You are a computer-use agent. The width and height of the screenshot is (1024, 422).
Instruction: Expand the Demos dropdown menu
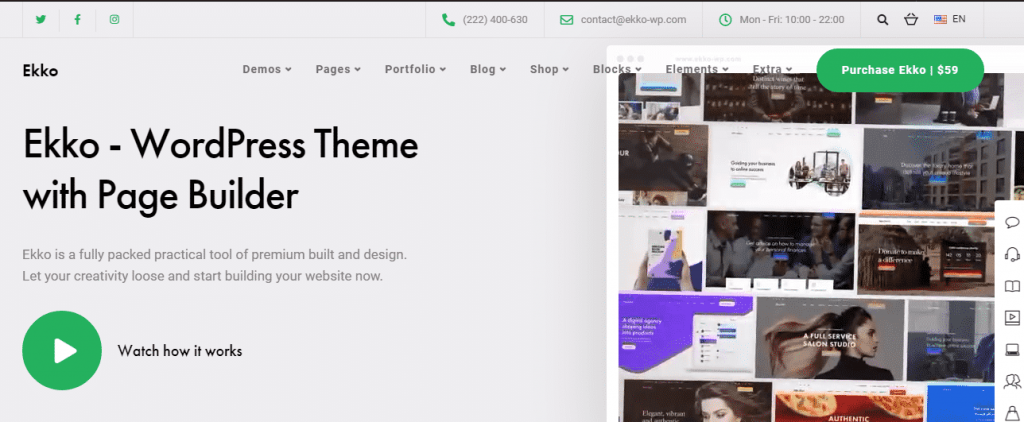click(x=267, y=69)
